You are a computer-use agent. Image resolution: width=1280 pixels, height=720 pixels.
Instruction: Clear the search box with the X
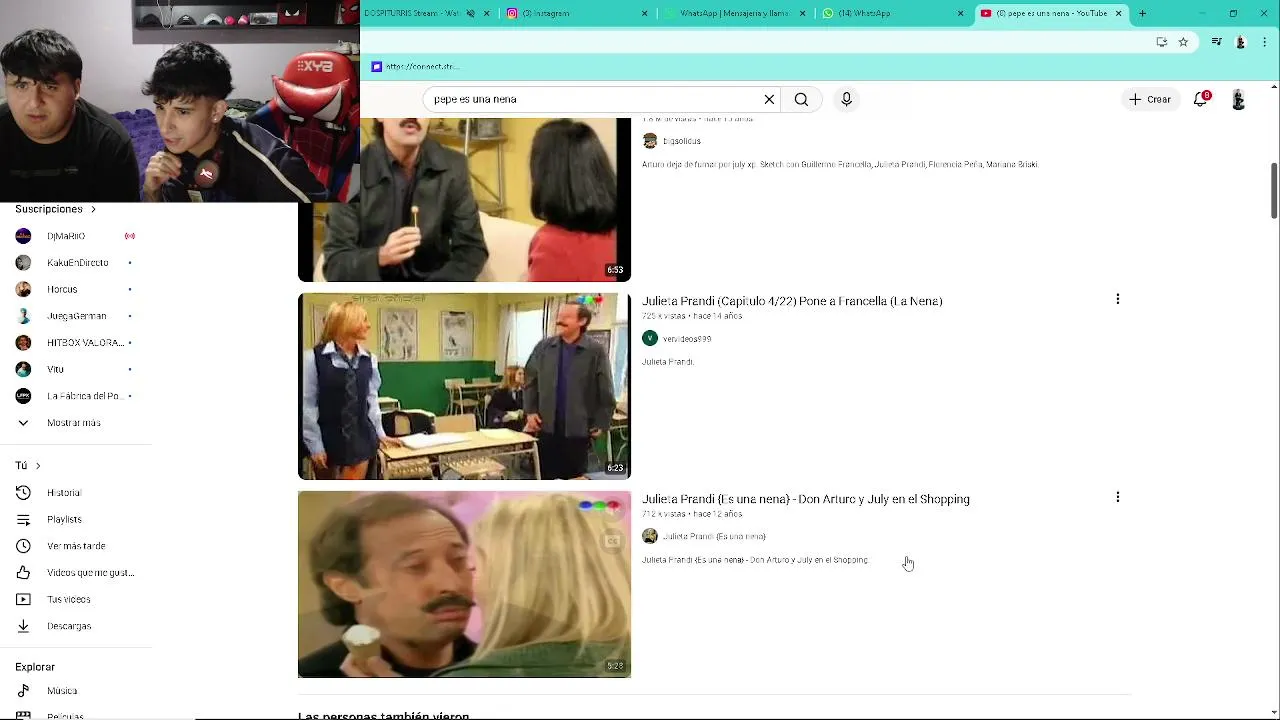[x=769, y=99]
